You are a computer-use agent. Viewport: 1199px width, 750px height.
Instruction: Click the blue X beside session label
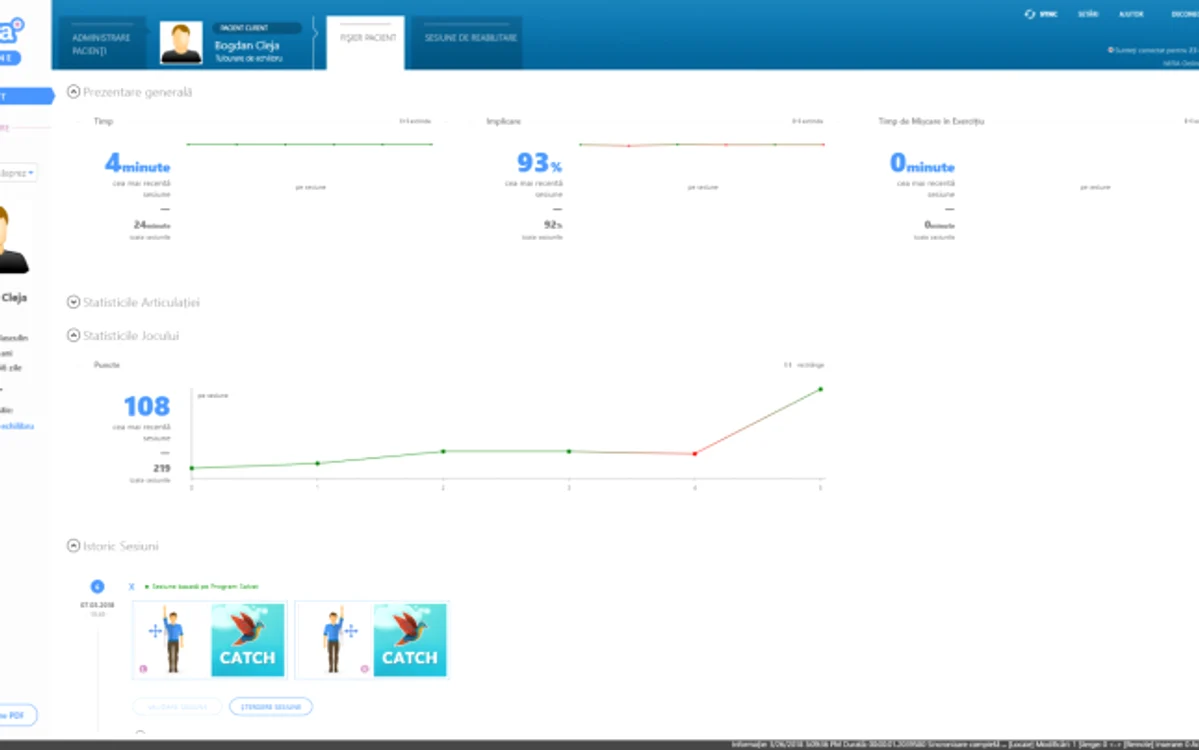[x=132, y=586]
